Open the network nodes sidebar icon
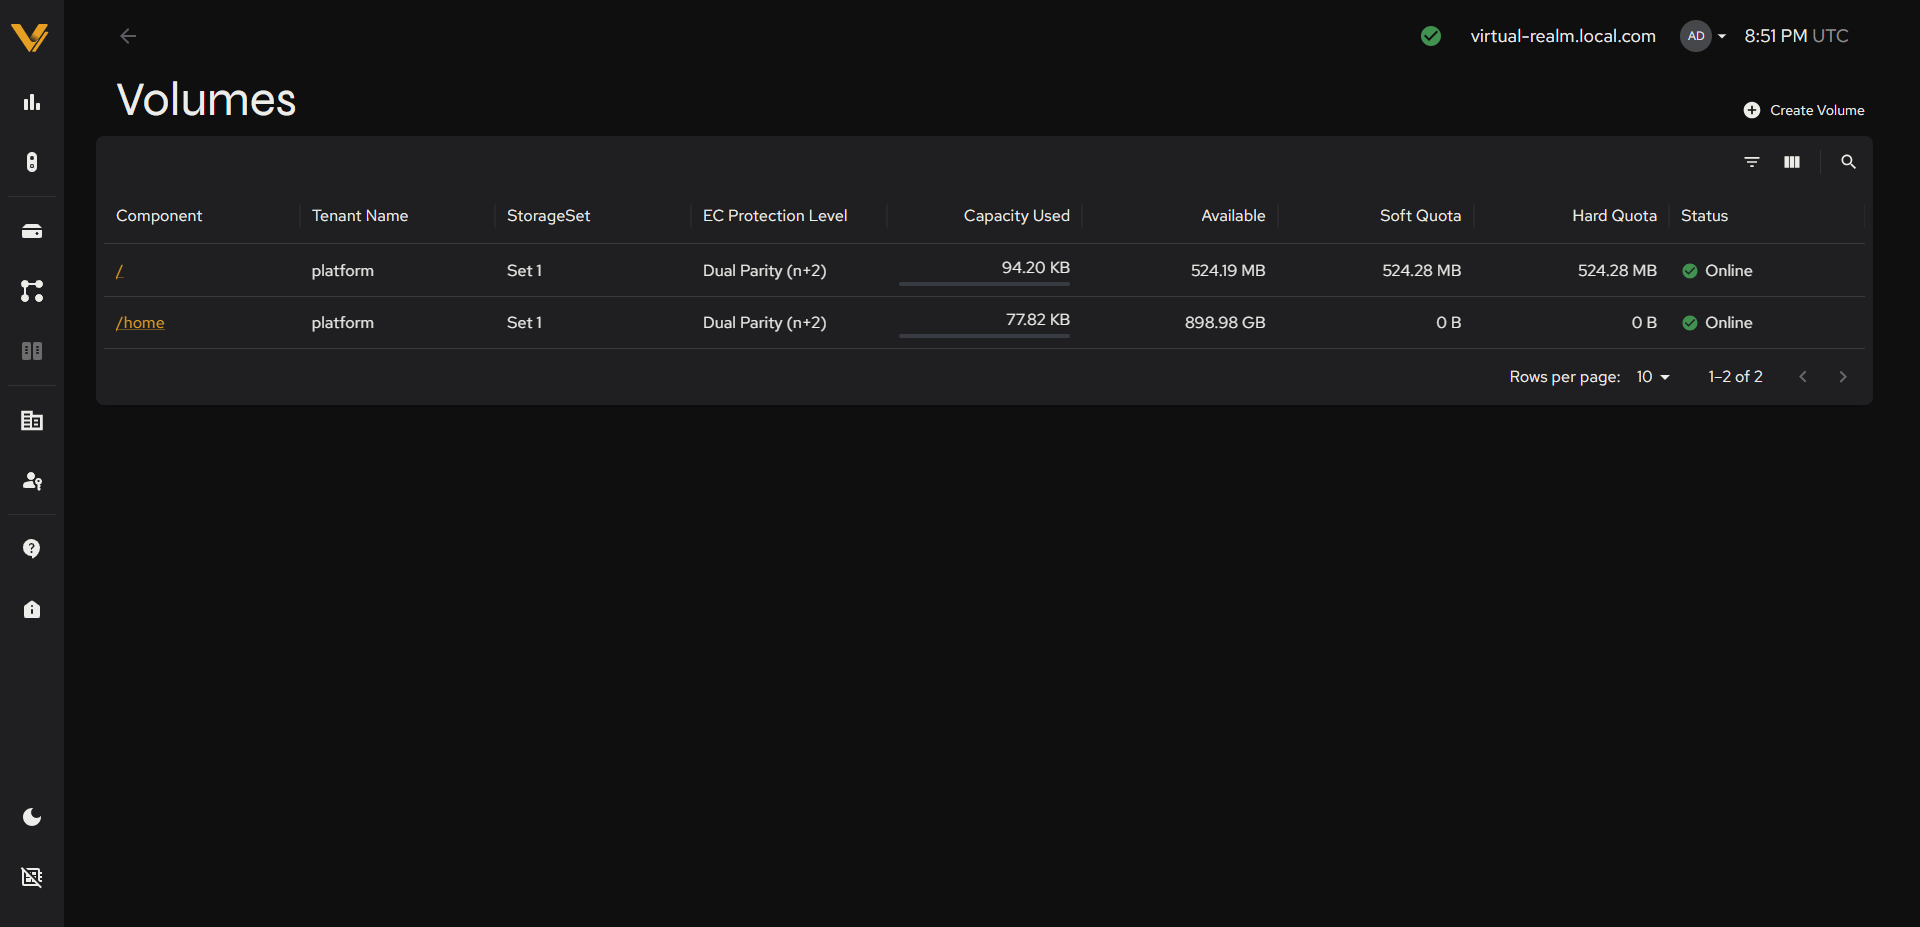The image size is (1920, 927). pos(32,291)
